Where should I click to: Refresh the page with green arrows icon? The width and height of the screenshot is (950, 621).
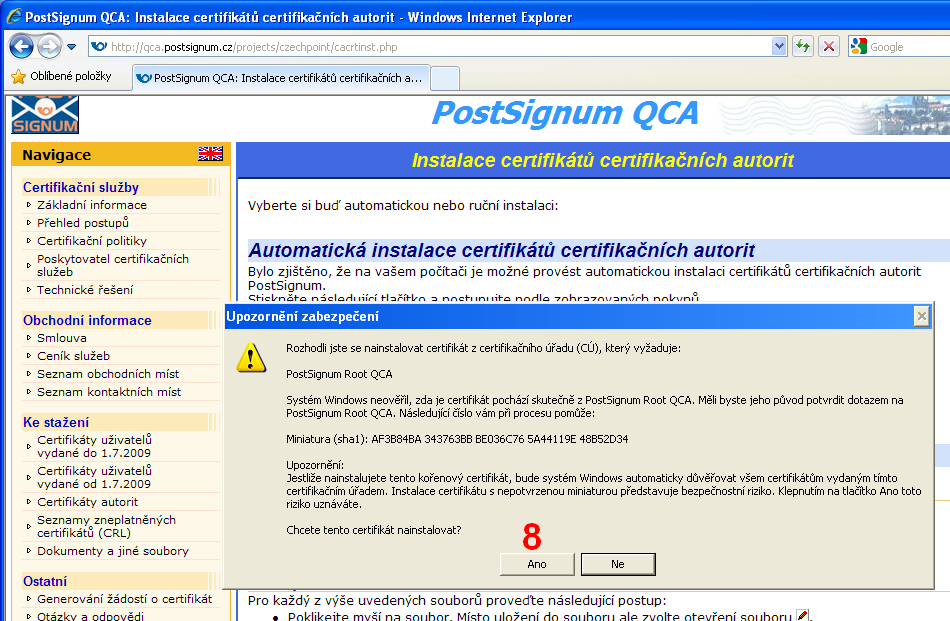(803, 46)
